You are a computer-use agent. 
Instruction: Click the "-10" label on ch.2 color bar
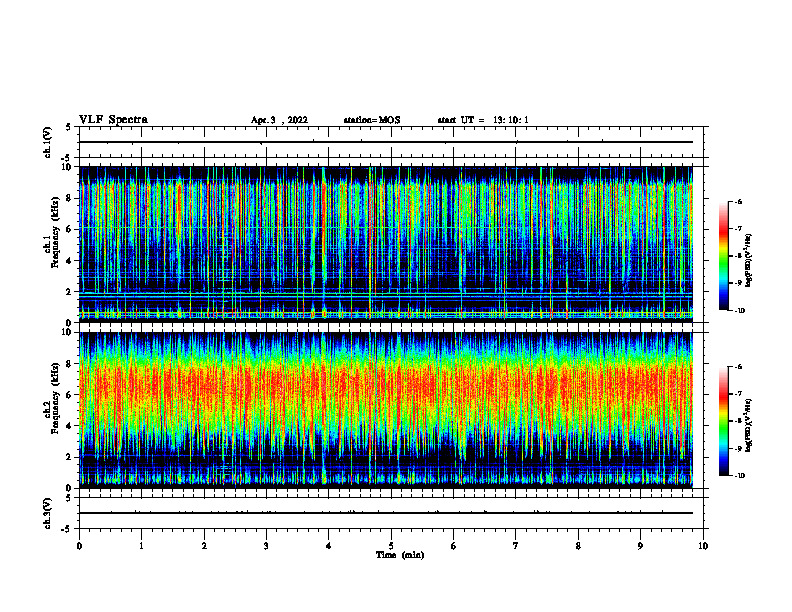tap(740, 476)
